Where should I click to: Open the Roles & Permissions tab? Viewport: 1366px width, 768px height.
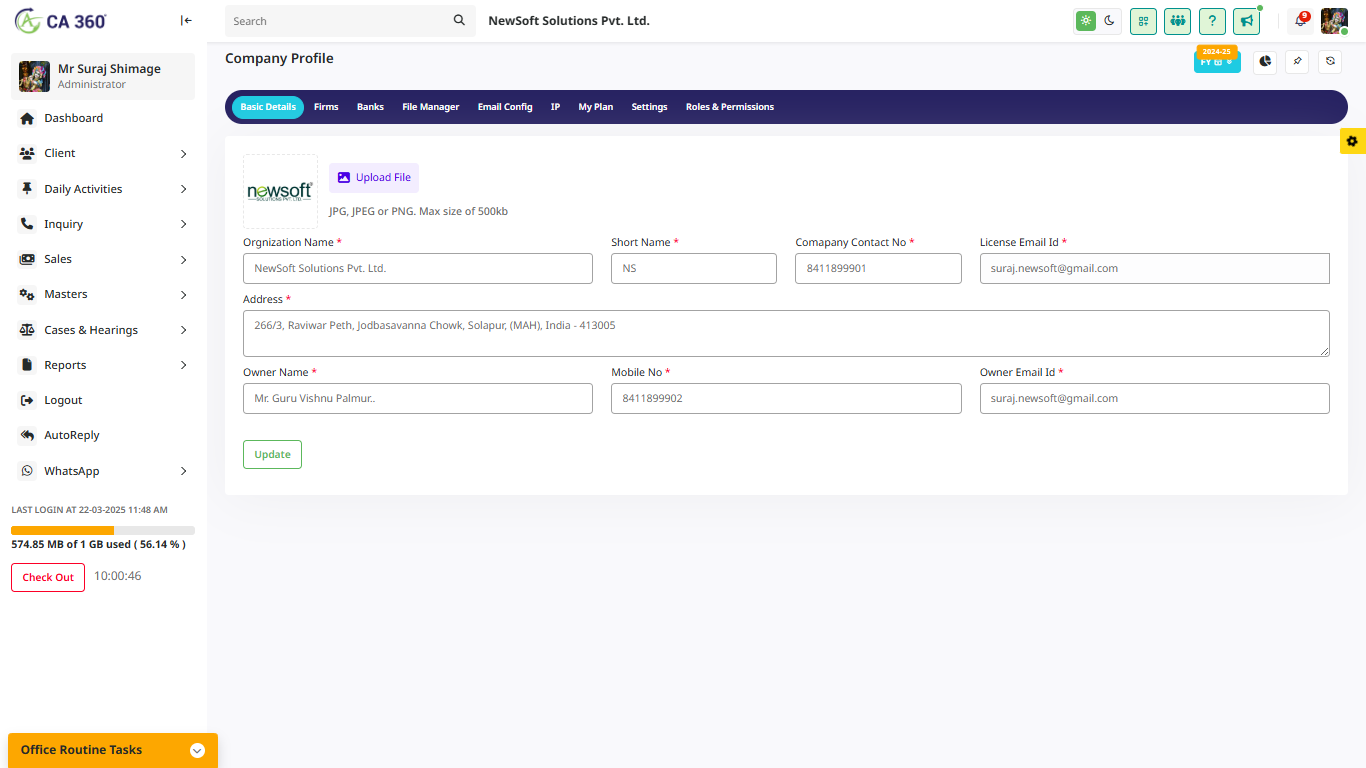click(x=730, y=107)
